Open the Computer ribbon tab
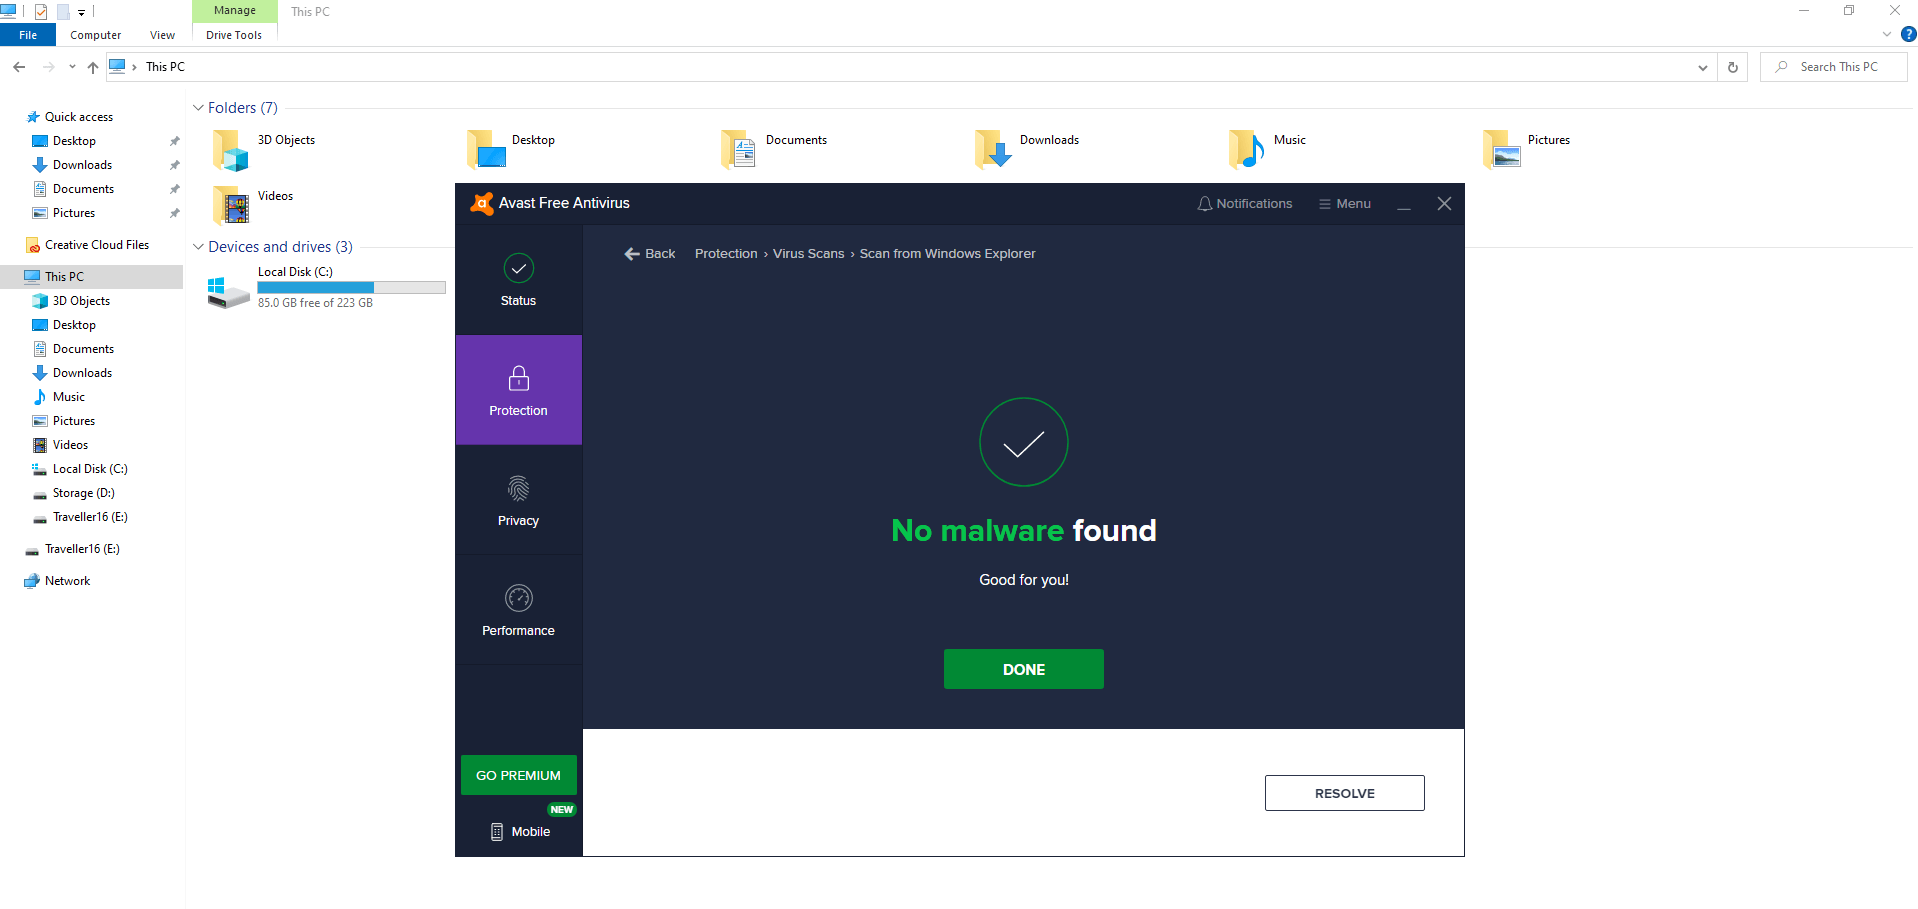 pyautogui.click(x=95, y=35)
